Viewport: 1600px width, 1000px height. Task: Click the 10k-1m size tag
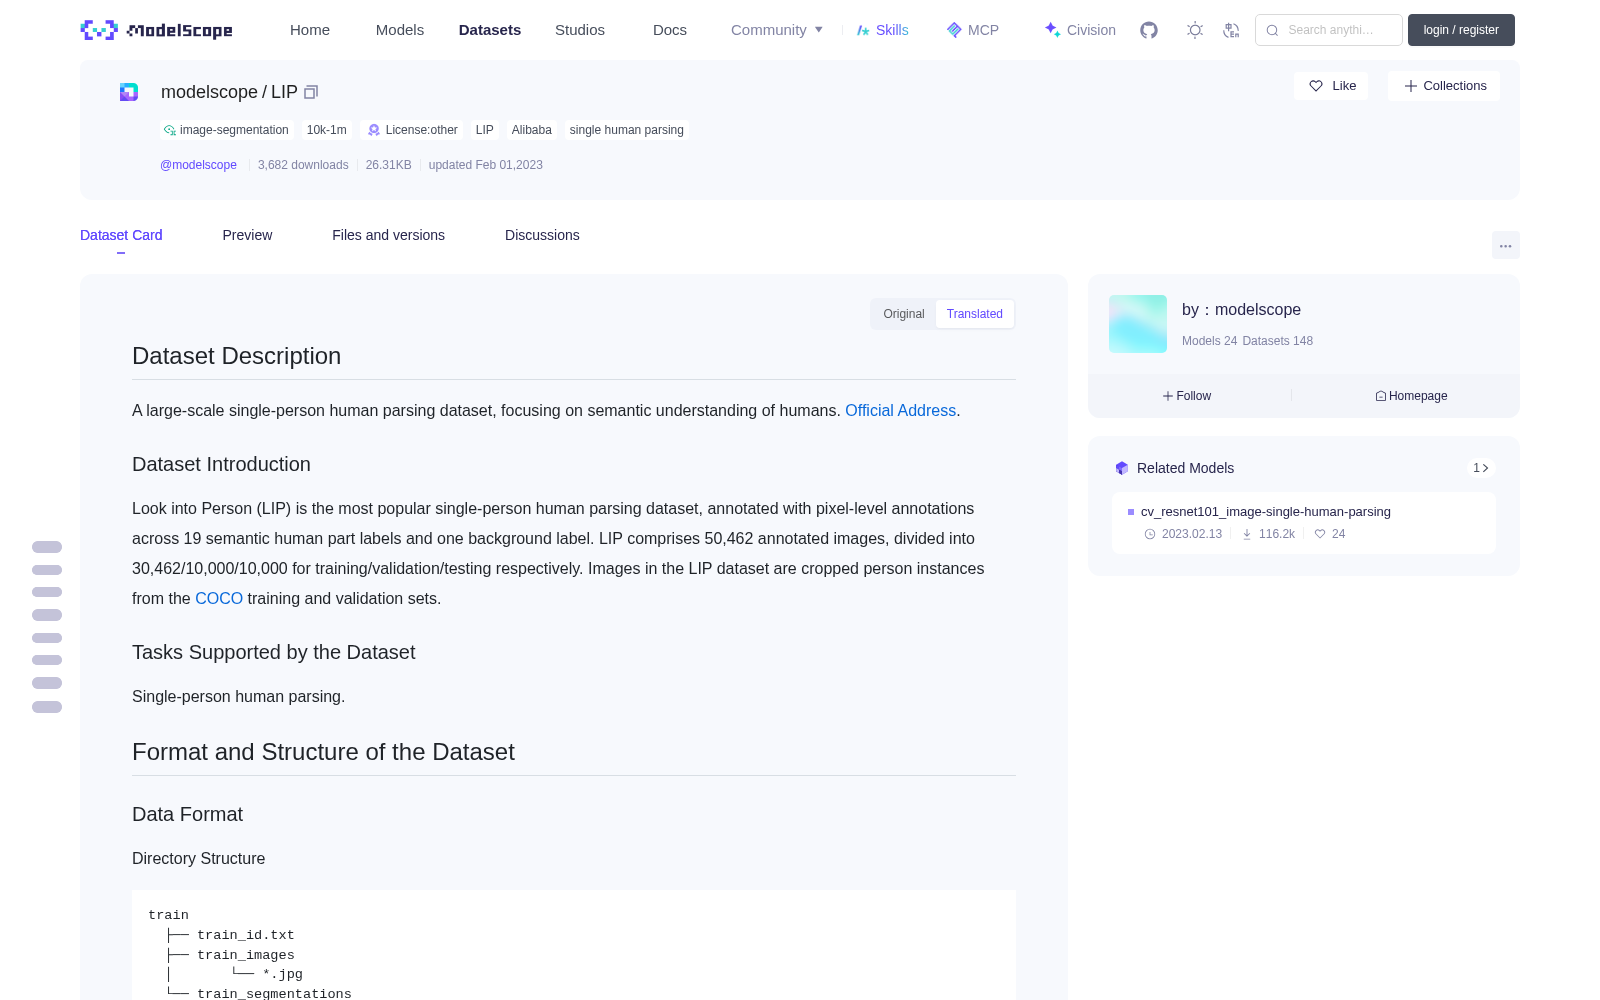[327, 130]
